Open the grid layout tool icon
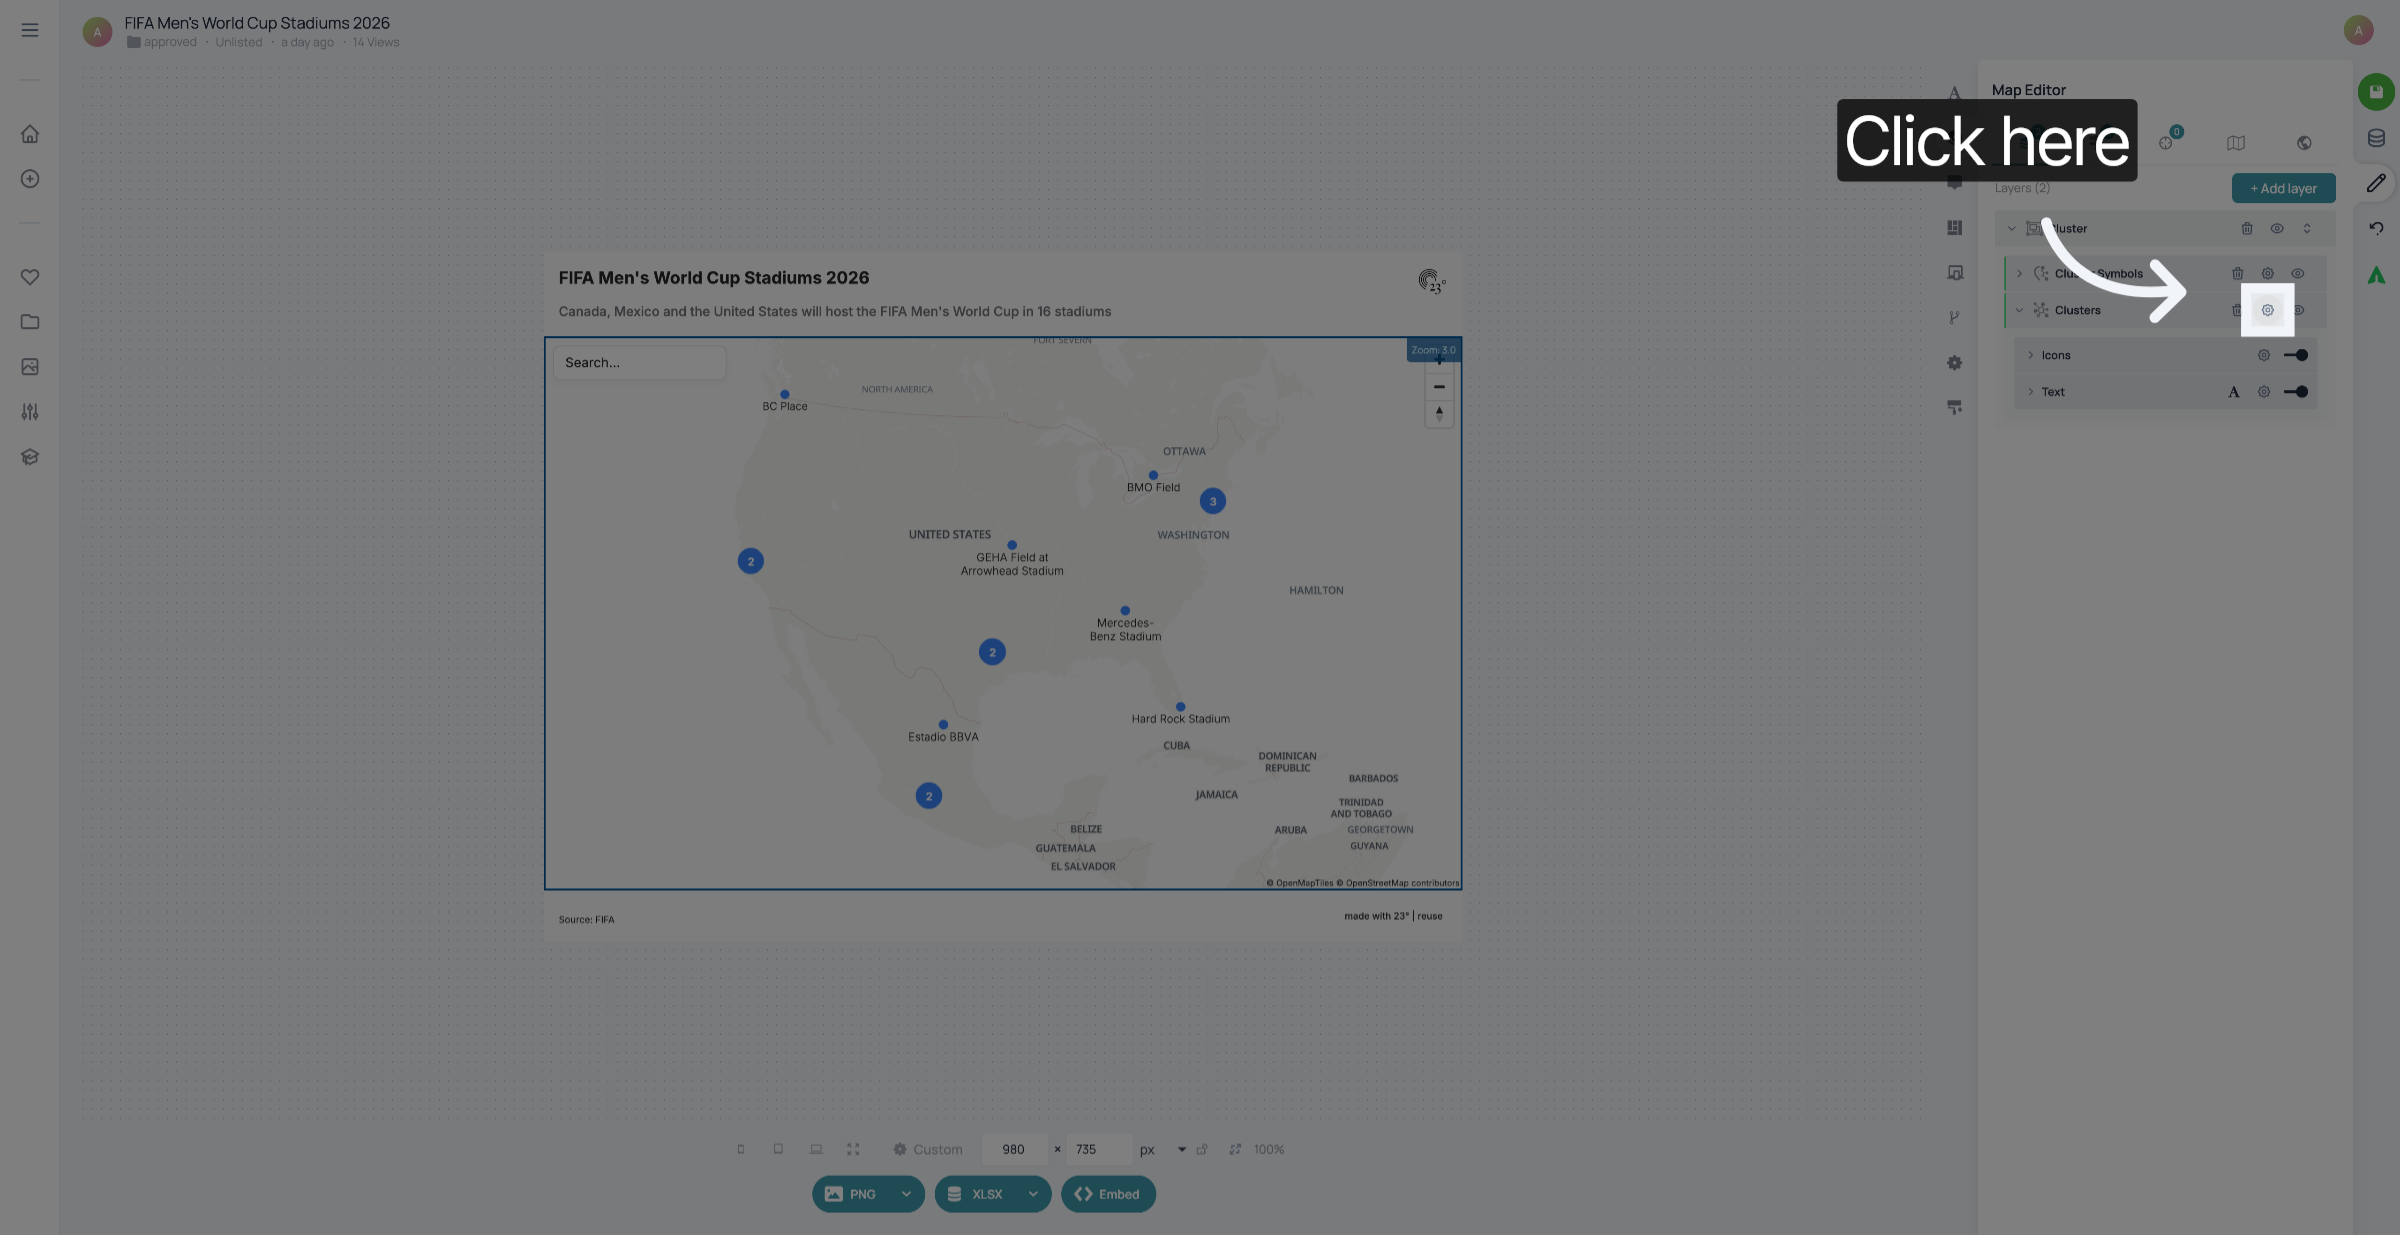Viewport: 2400px width, 1235px height. click(x=1954, y=228)
